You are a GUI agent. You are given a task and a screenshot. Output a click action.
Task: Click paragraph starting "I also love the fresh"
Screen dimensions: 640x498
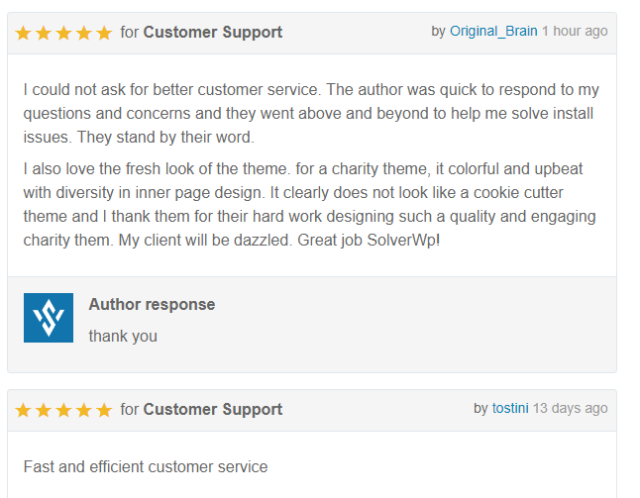[x=309, y=205]
